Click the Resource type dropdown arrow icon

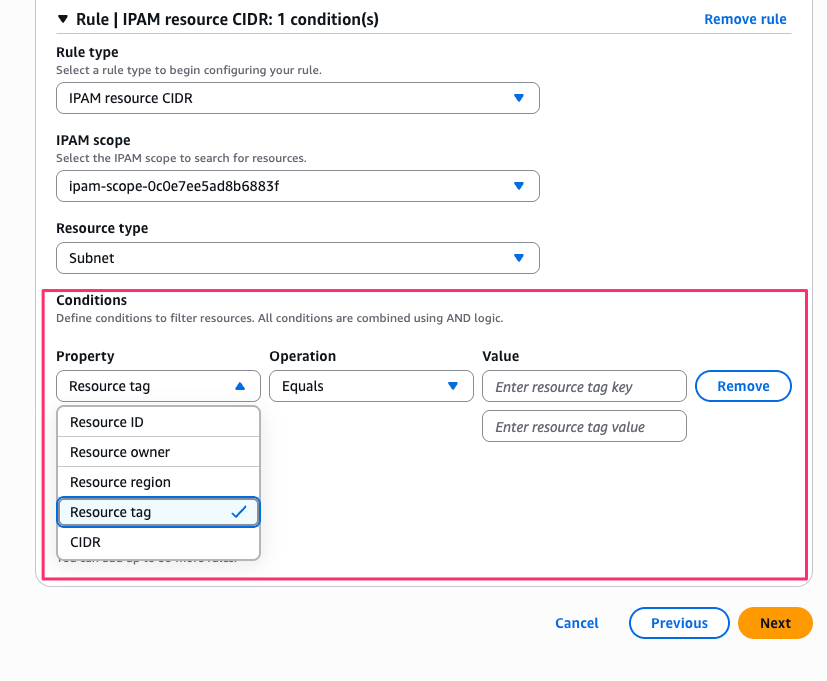pos(518,258)
